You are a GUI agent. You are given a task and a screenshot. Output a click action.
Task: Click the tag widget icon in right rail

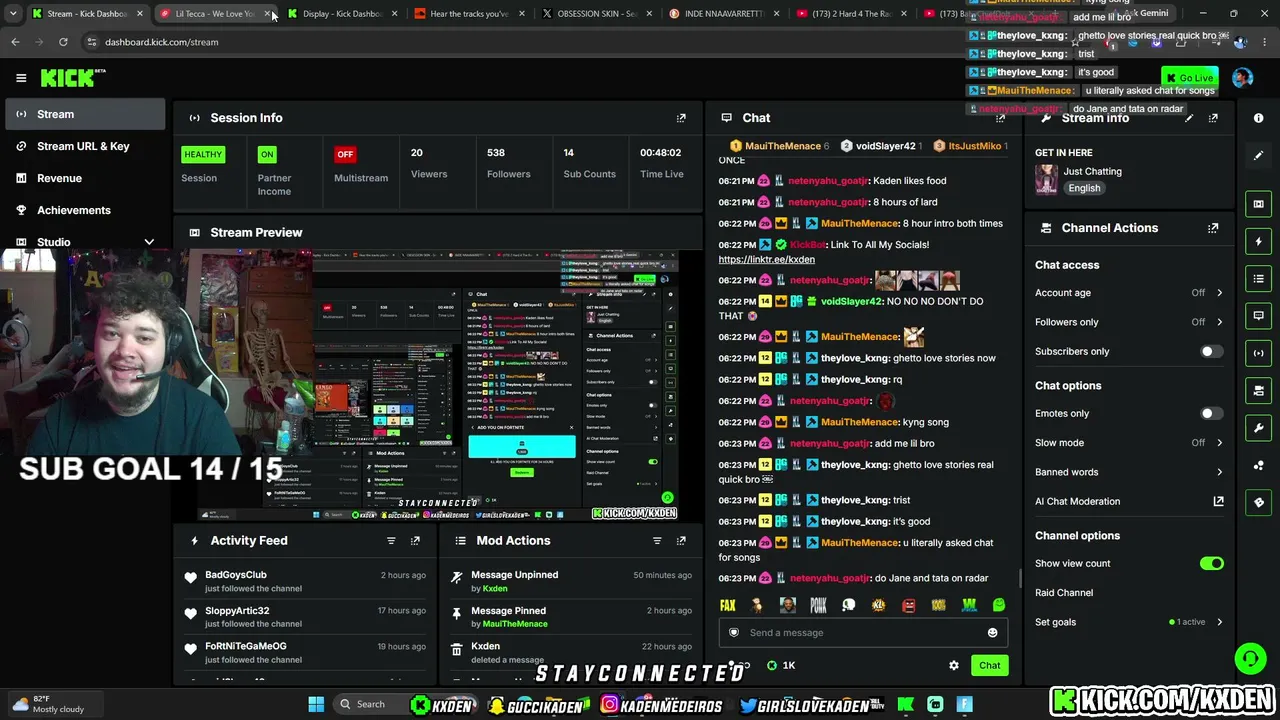1259,502
